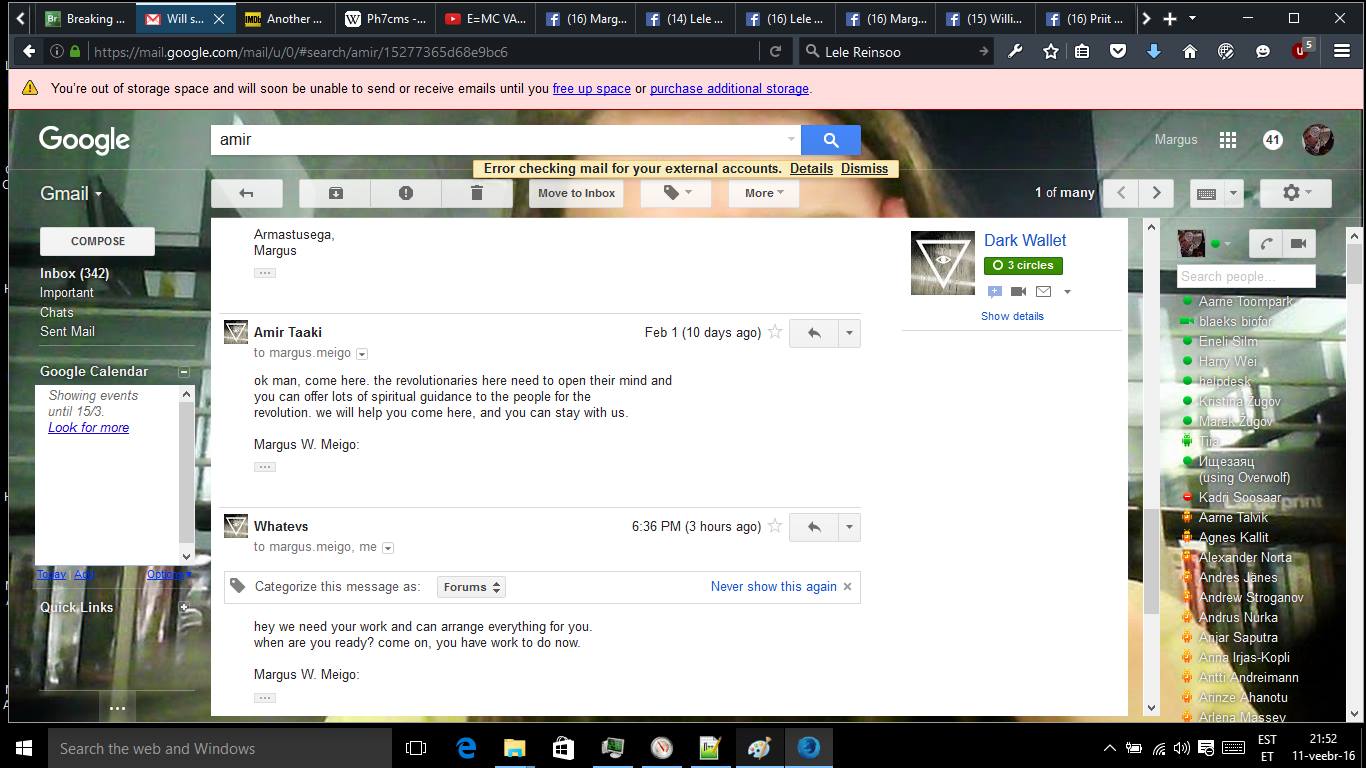Click Never show this again link

pyautogui.click(x=774, y=587)
